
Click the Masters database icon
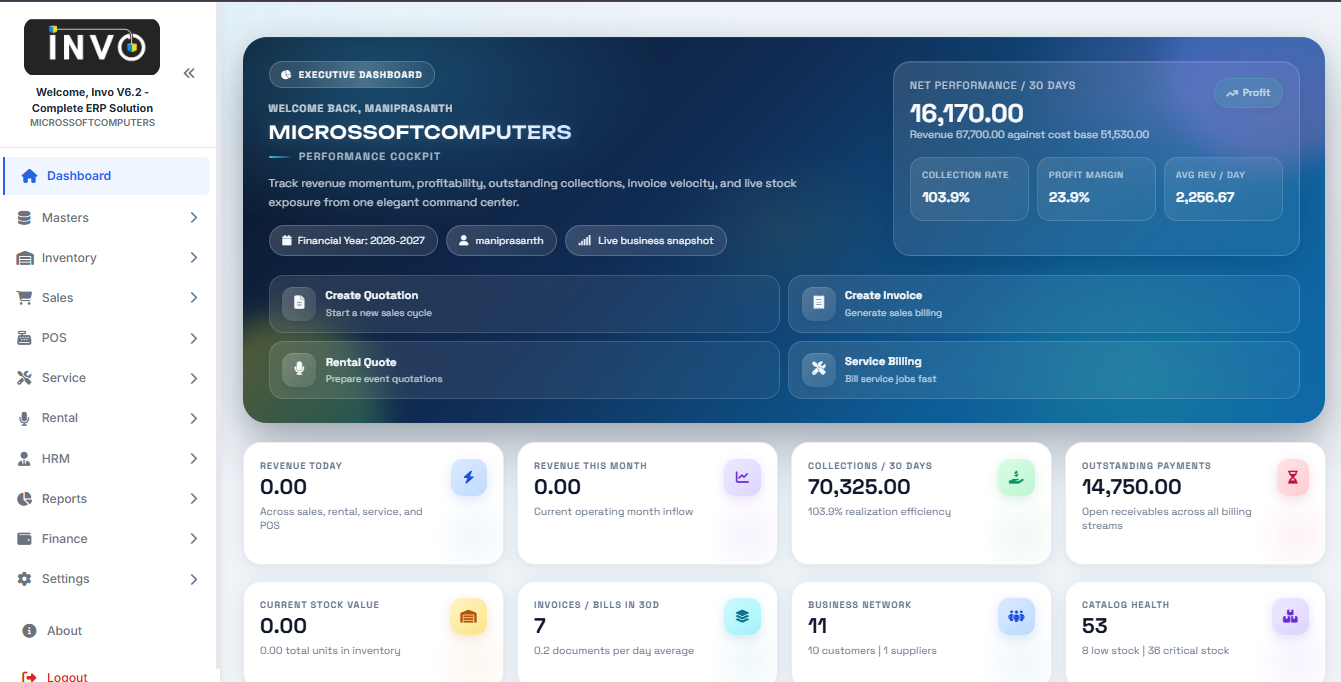coord(24,218)
